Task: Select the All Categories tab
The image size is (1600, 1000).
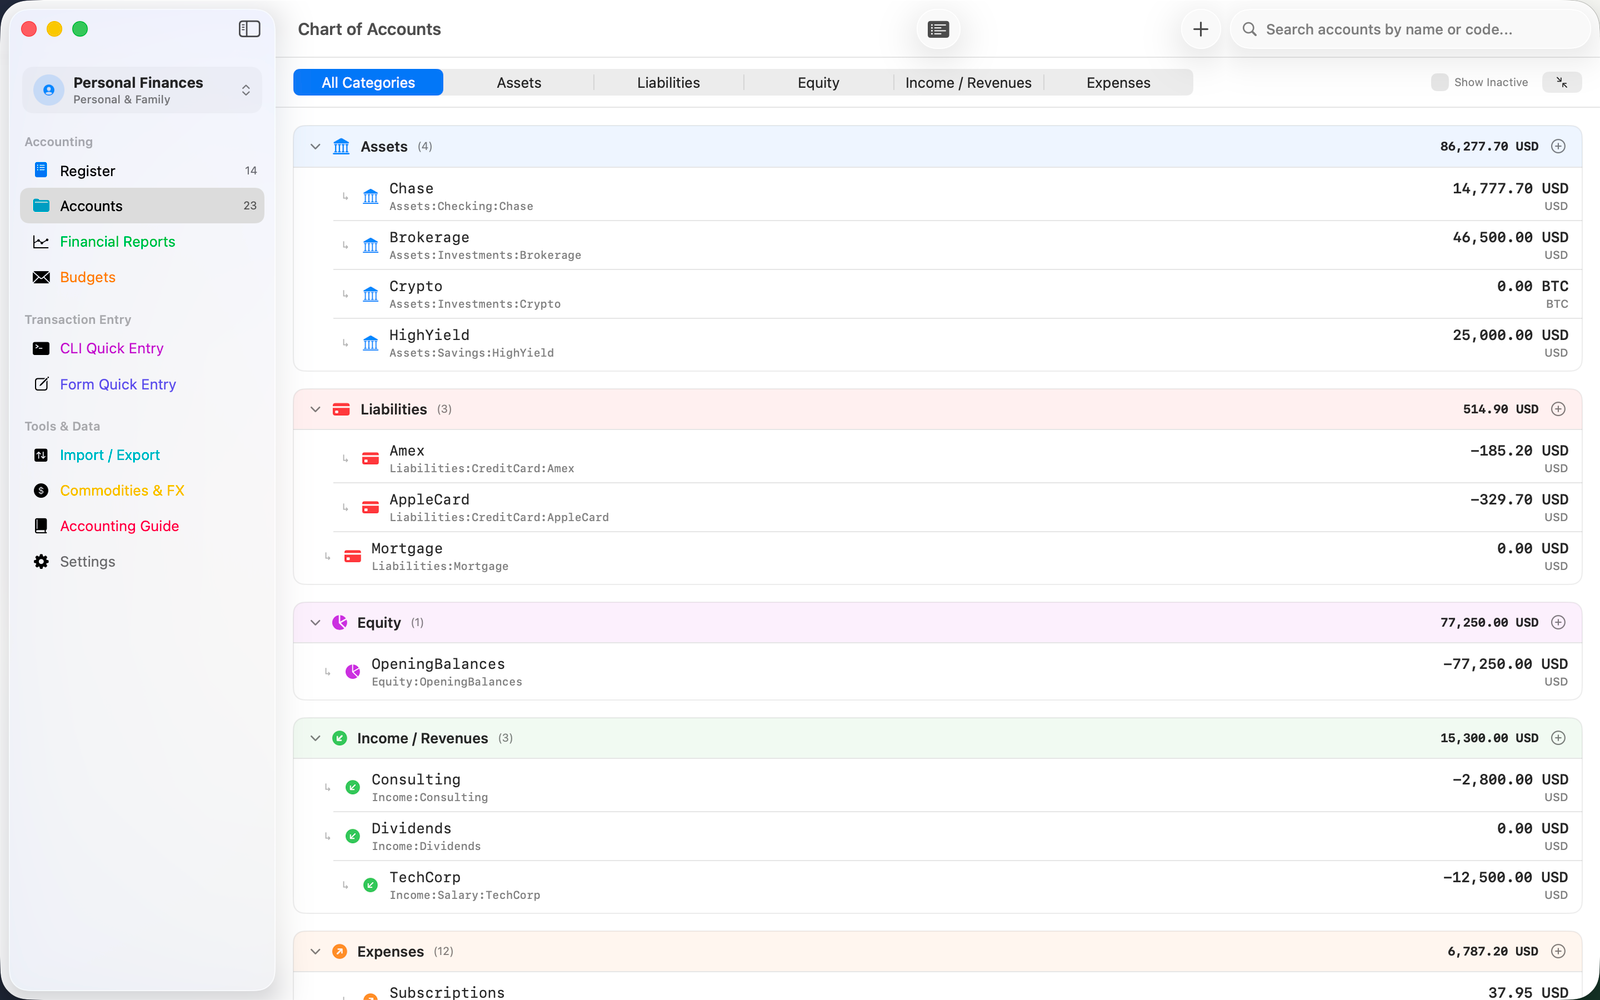Action: coord(368,82)
